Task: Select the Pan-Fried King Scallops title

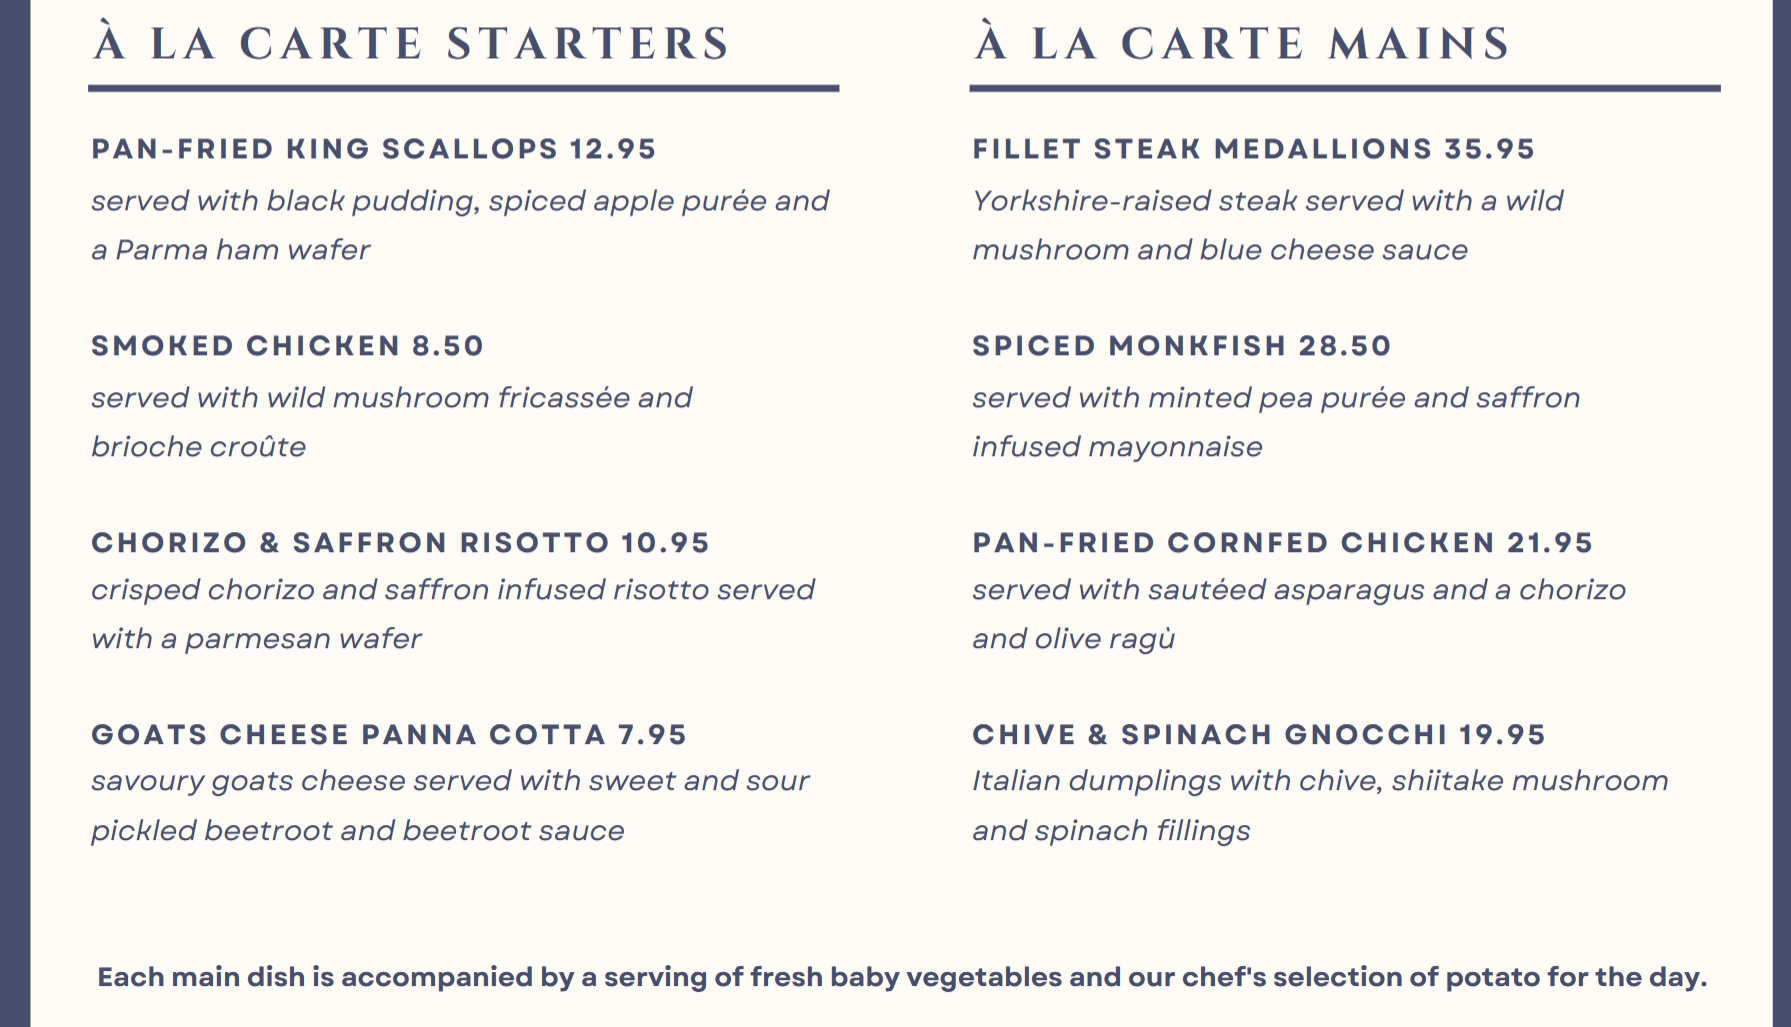Action: (373, 149)
